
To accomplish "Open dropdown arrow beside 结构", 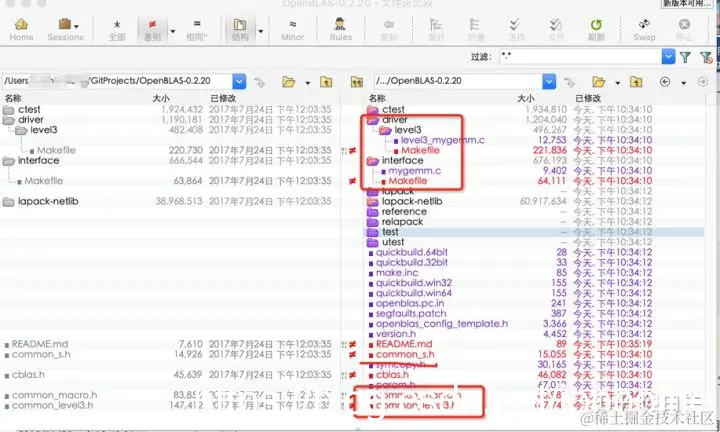I will (x=260, y=31).
